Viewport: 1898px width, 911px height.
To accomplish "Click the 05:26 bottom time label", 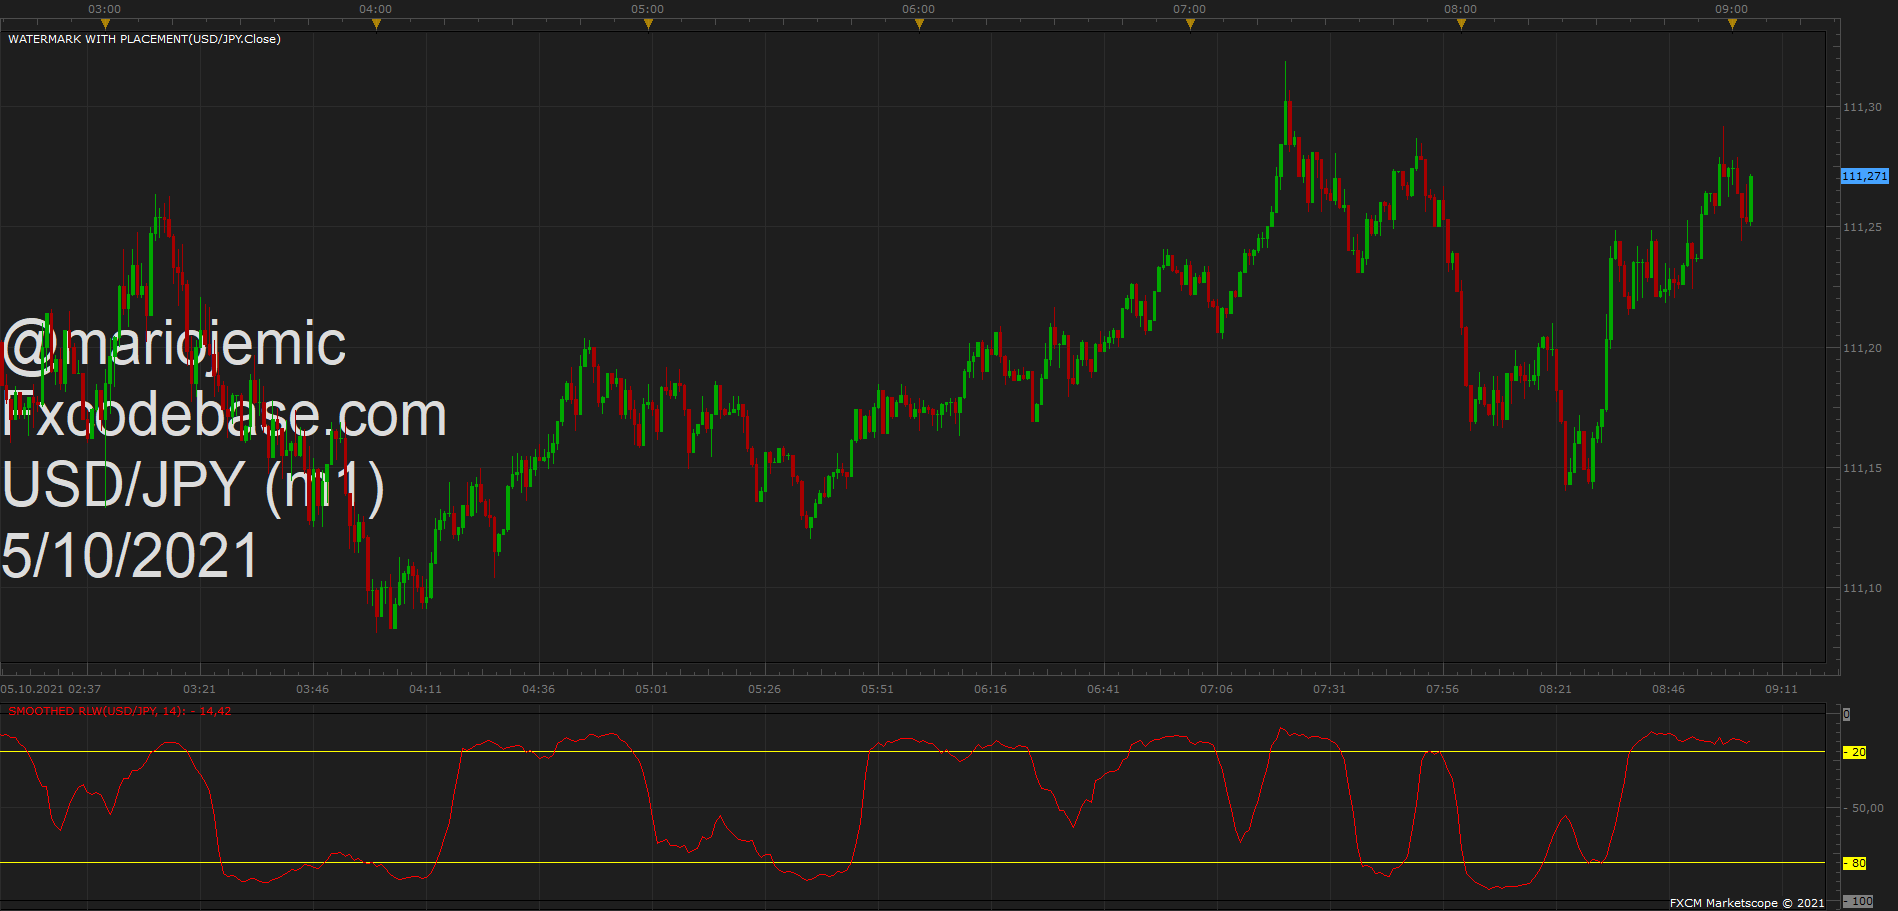I will click(x=764, y=689).
